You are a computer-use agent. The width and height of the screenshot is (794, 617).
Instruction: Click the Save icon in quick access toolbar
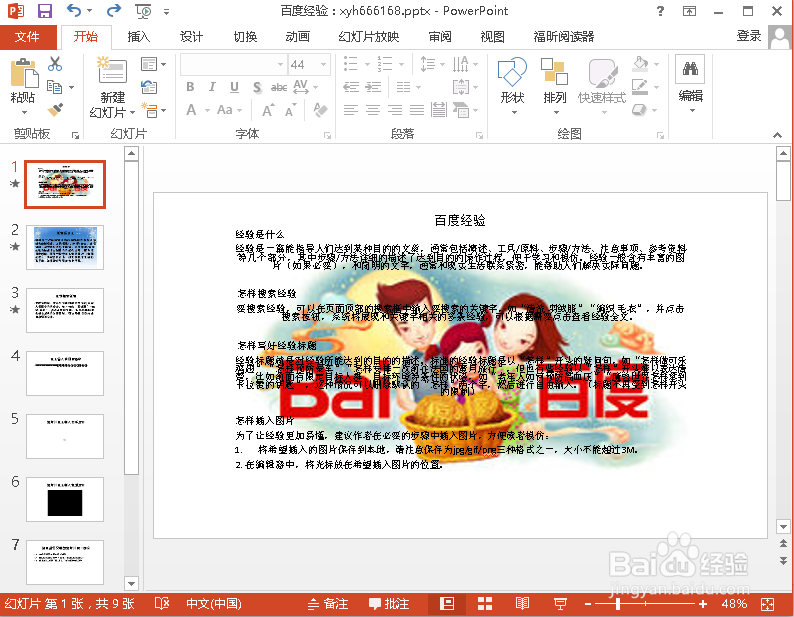[45, 11]
